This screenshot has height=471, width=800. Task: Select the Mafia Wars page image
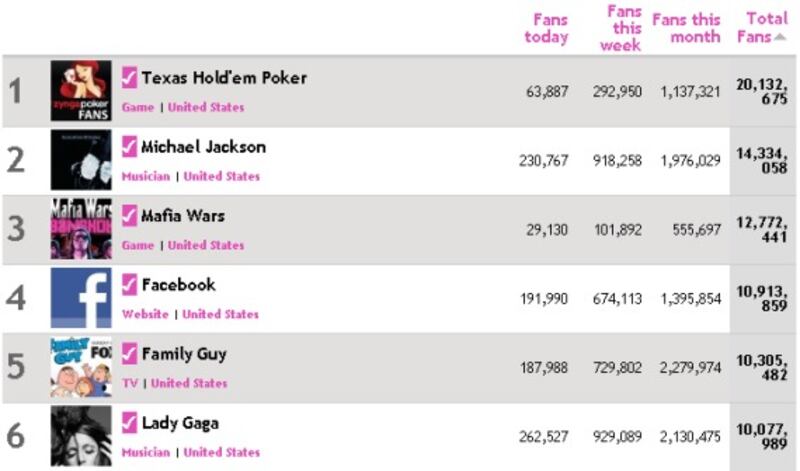point(81,229)
